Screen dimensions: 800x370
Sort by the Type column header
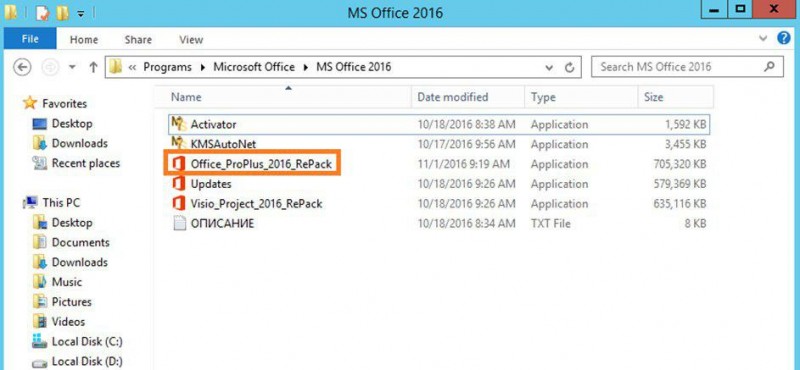(x=581, y=97)
